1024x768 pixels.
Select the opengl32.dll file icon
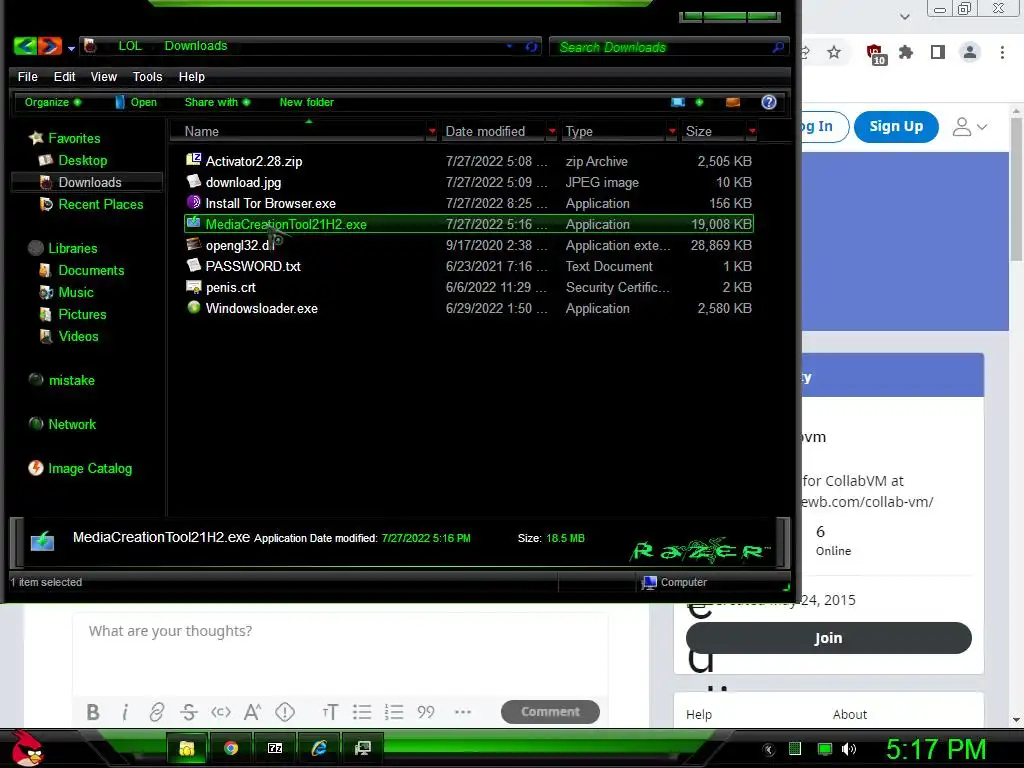click(193, 244)
